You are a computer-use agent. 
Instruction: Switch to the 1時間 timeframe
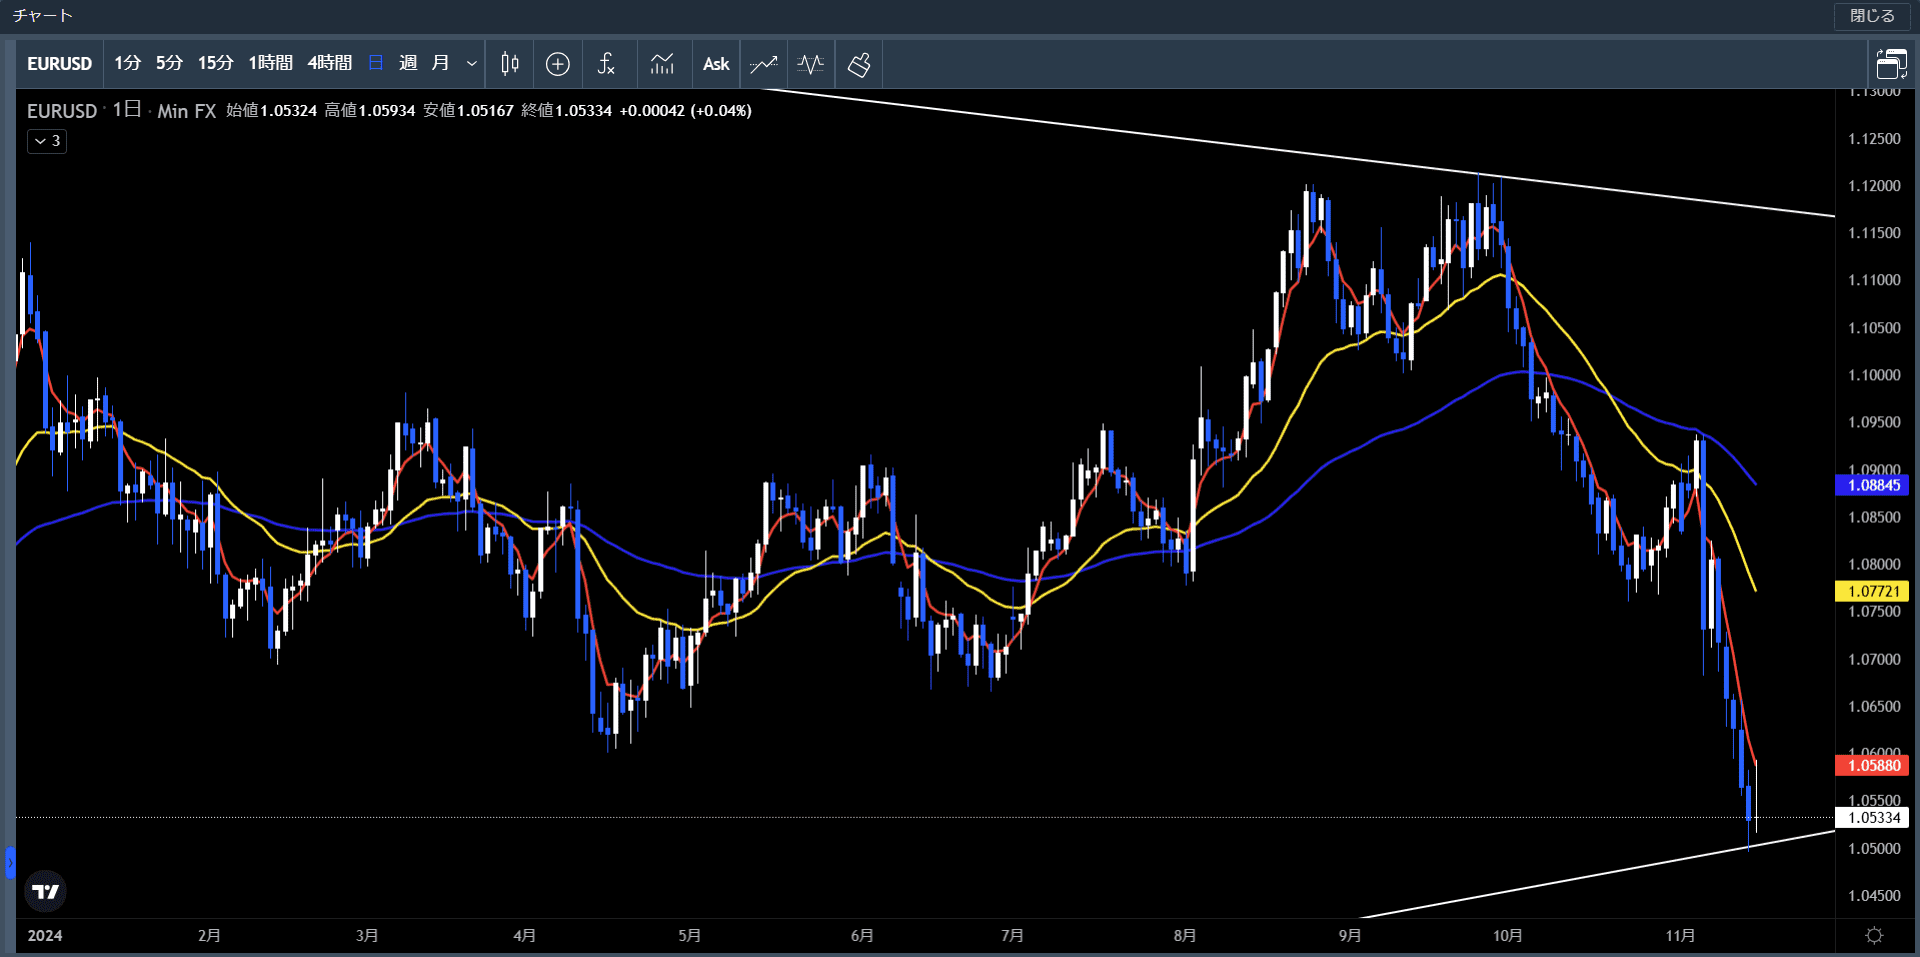pos(270,64)
